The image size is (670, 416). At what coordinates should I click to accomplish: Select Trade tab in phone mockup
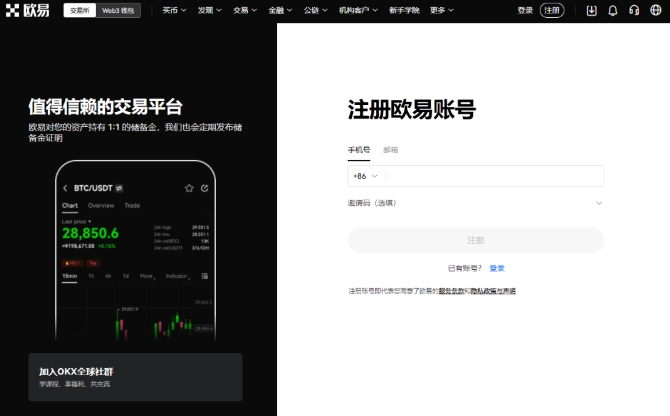click(132, 206)
